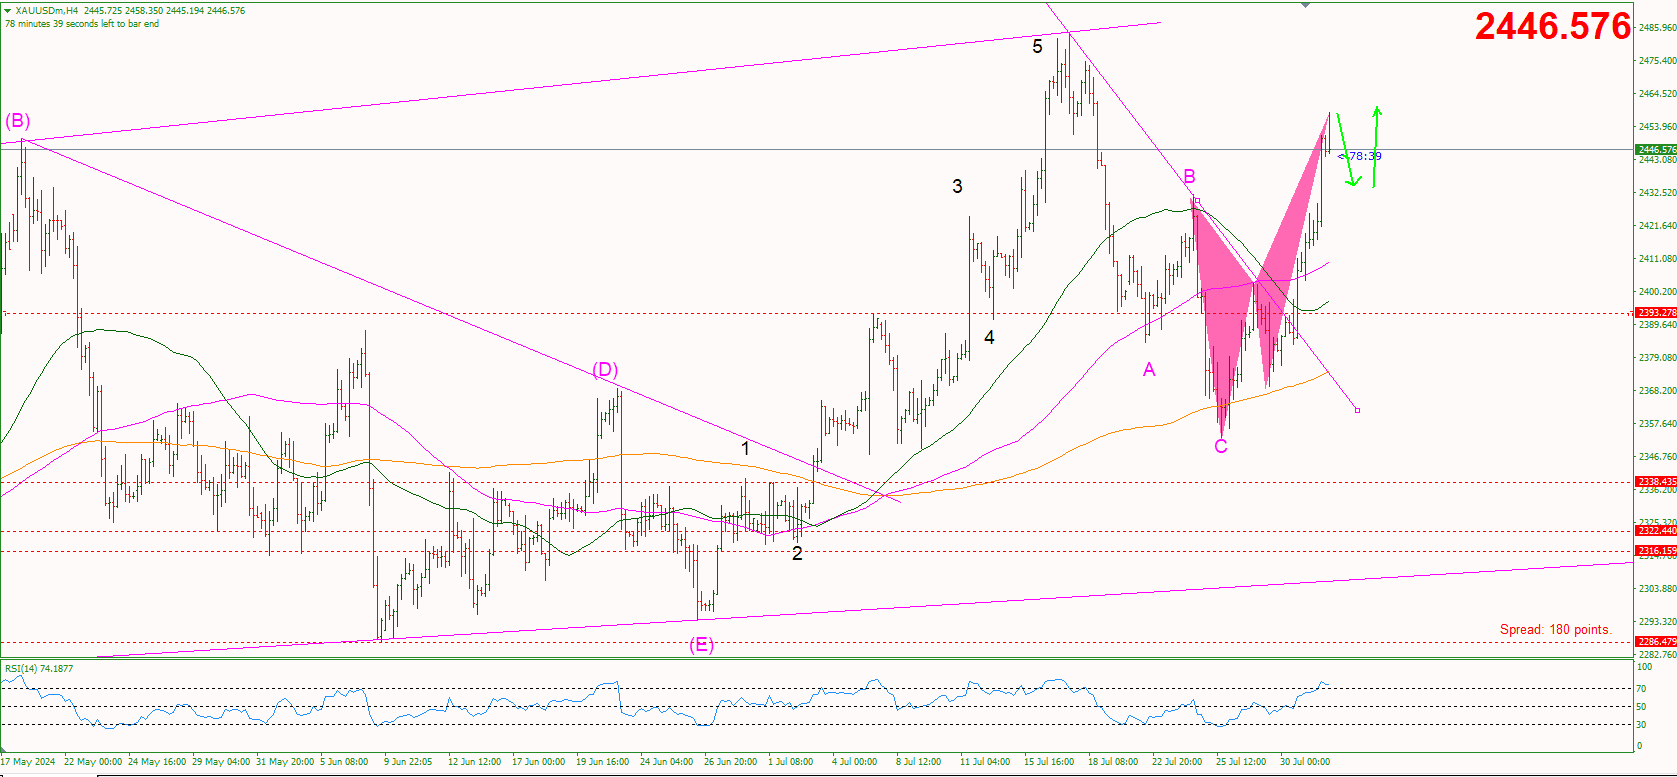Click the 17 May 2024 date label
Viewport: 1677px width, 777px height.
tap(28, 762)
